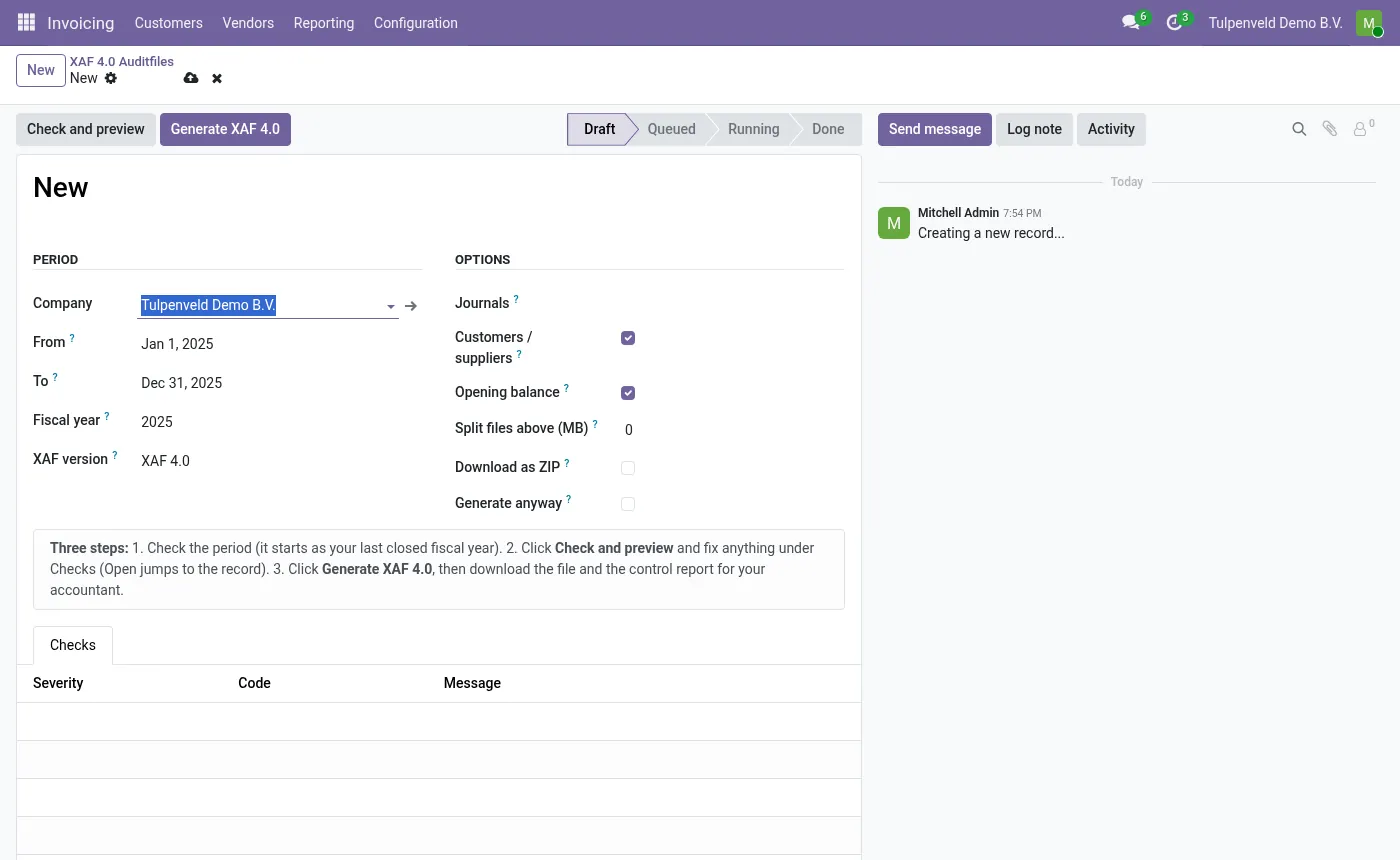Enable the Generate anyway checkbox

(628, 504)
